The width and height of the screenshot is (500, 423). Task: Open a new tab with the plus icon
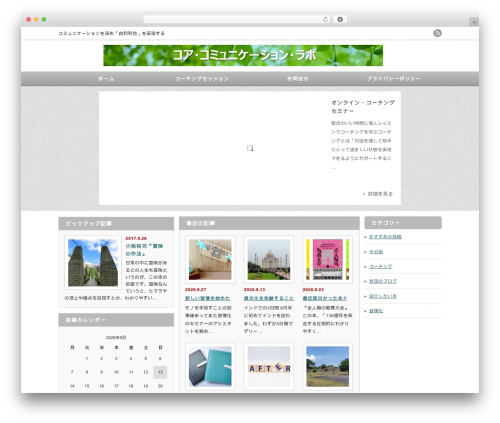click(x=474, y=22)
